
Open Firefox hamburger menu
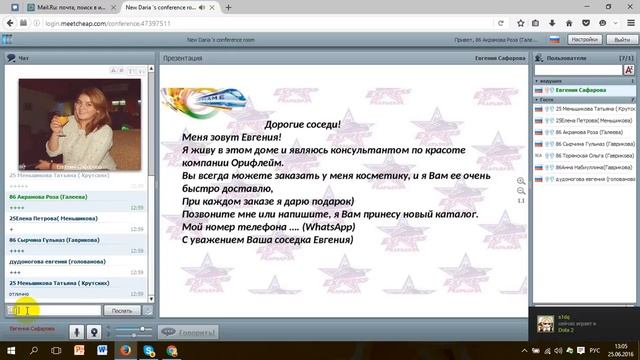pyautogui.click(x=631, y=23)
